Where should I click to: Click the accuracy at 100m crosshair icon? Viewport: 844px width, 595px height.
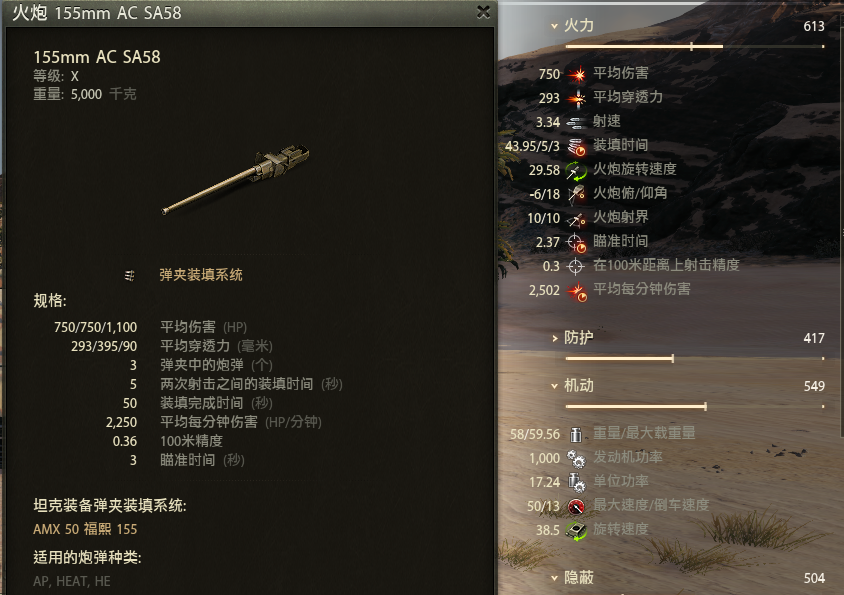(x=576, y=266)
